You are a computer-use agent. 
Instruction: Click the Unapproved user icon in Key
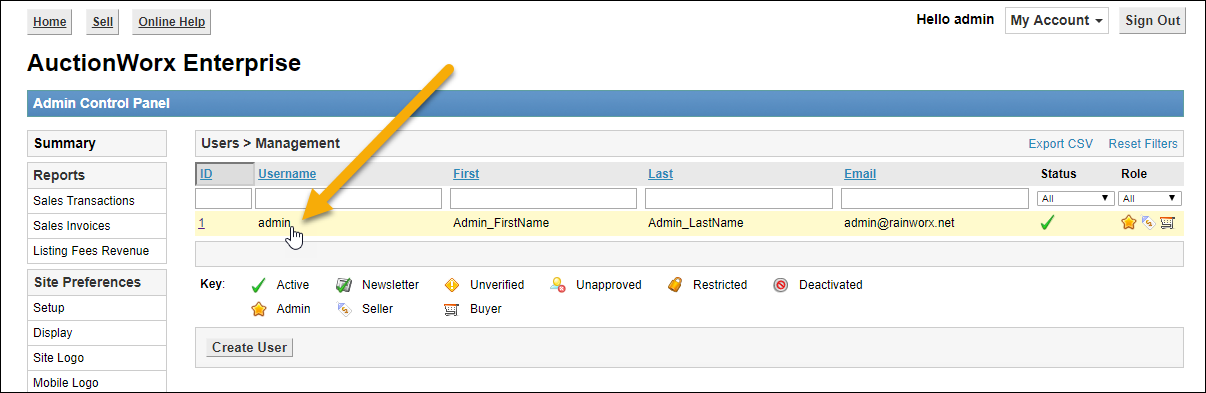point(558,285)
